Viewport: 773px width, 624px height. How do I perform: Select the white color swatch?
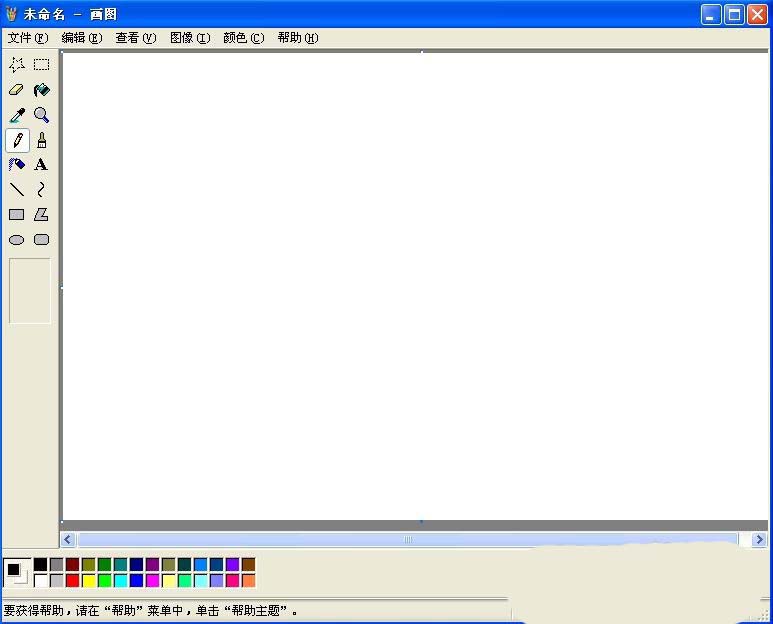(40, 581)
